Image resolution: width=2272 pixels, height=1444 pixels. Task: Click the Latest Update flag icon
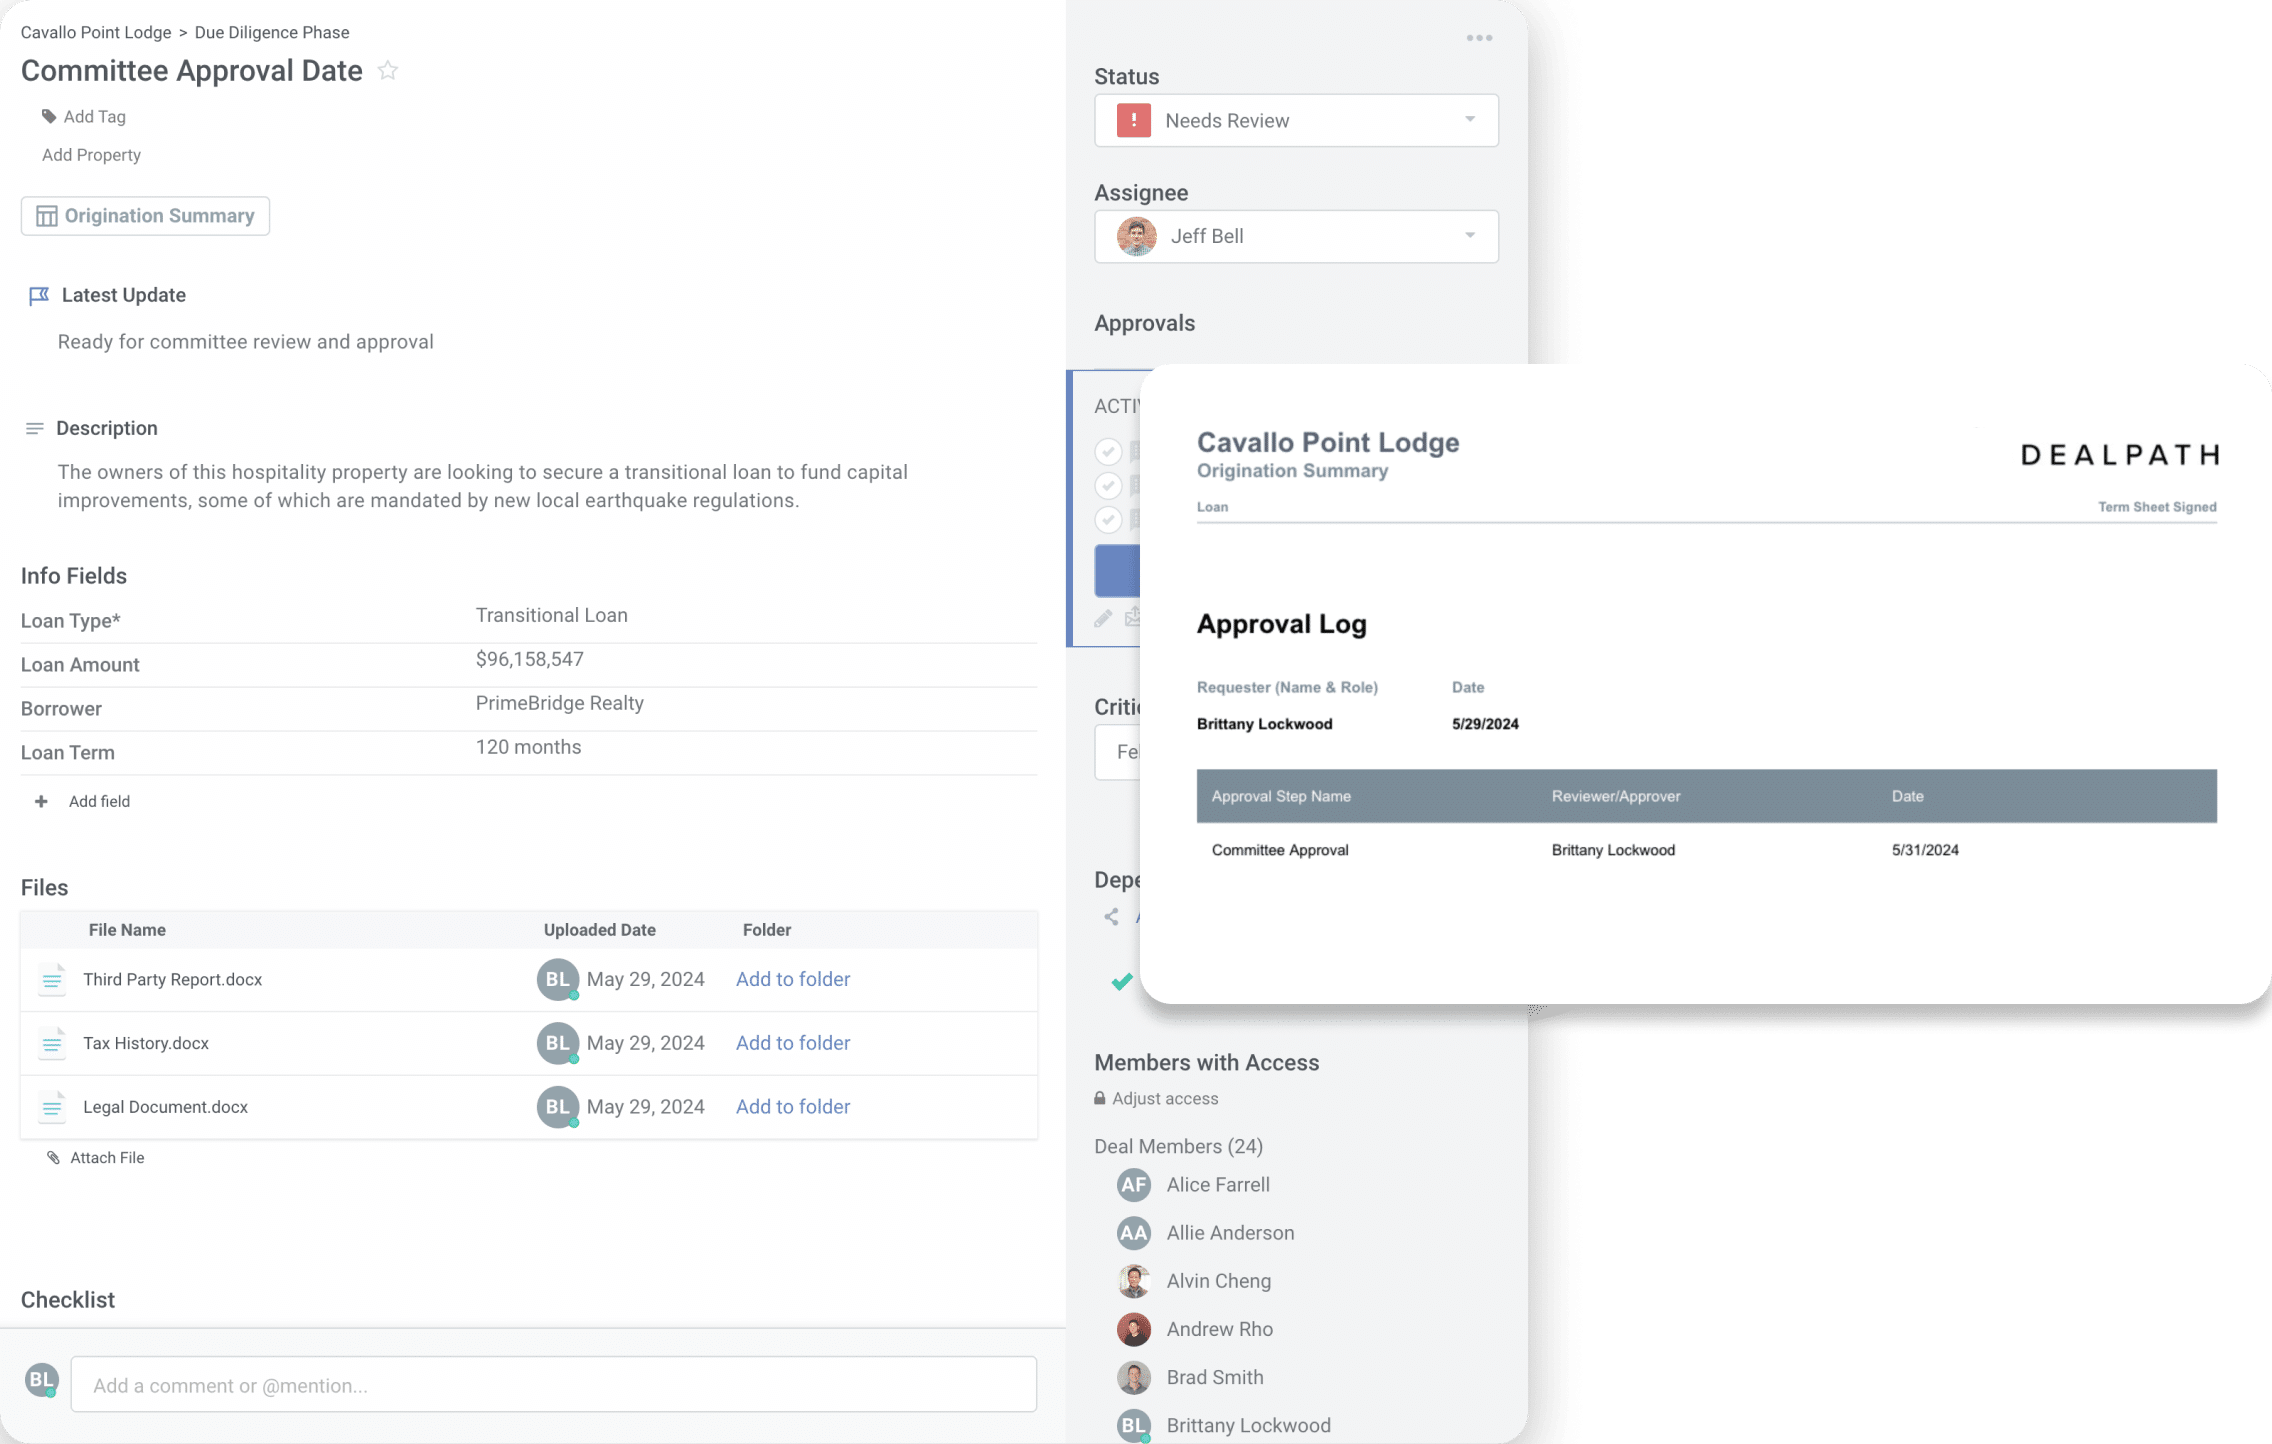pos(35,295)
